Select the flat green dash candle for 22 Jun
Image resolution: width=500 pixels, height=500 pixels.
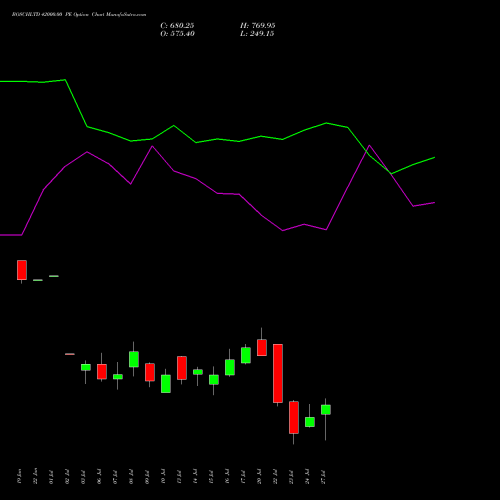(x=38, y=280)
